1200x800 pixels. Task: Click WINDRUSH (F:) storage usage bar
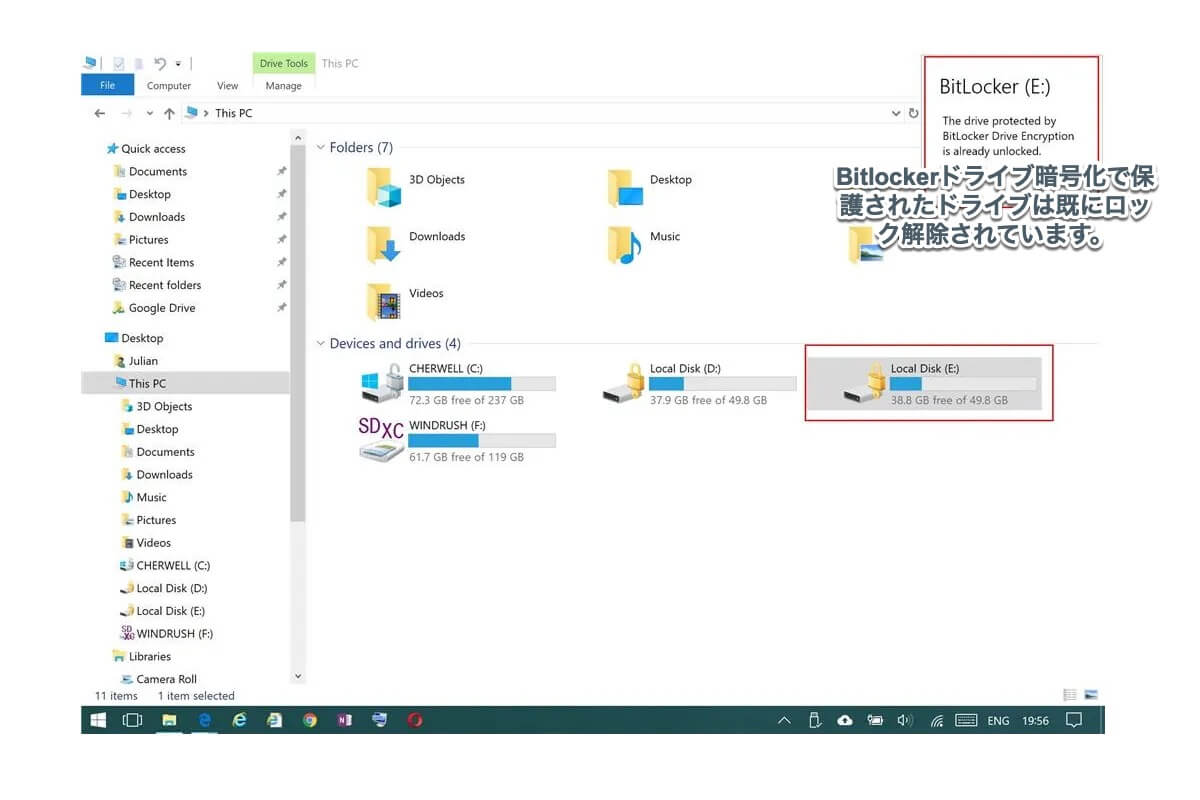pos(482,441)
